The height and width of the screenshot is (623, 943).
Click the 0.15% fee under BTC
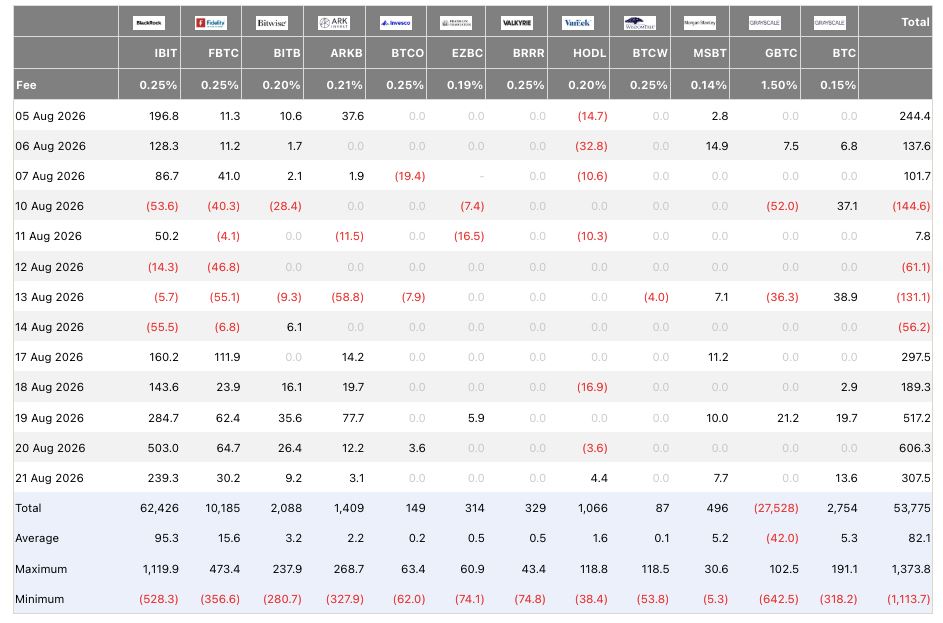click(x=838, y=85)
